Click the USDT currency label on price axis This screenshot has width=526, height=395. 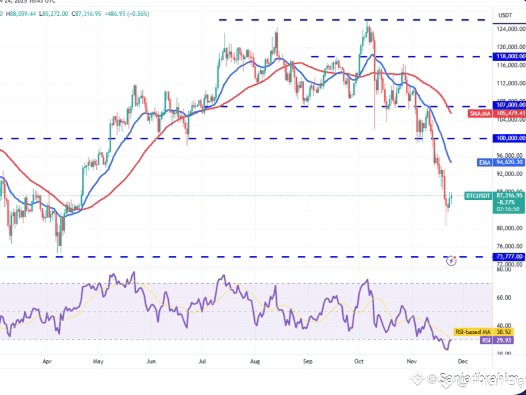coord(505,15)
